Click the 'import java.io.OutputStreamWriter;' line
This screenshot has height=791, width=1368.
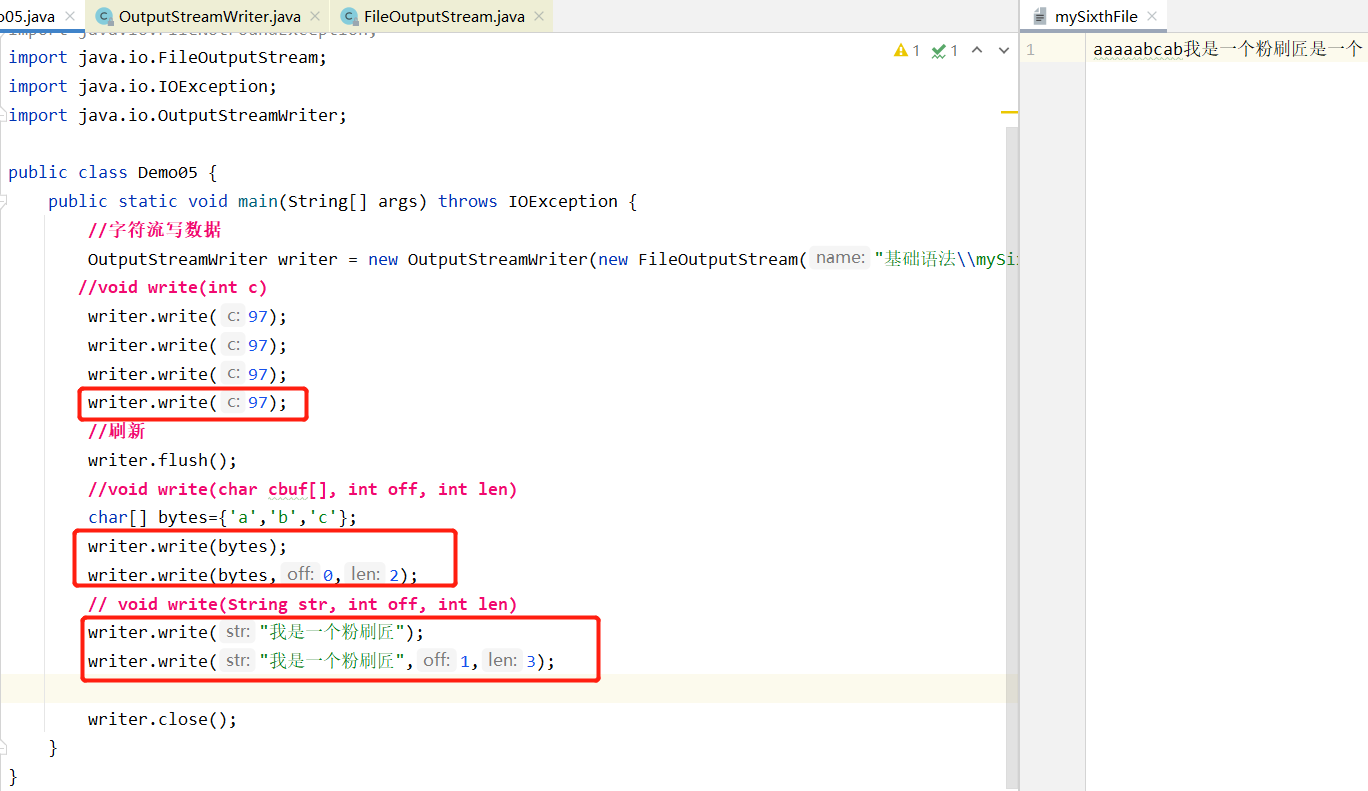click(x=178, y=115)
